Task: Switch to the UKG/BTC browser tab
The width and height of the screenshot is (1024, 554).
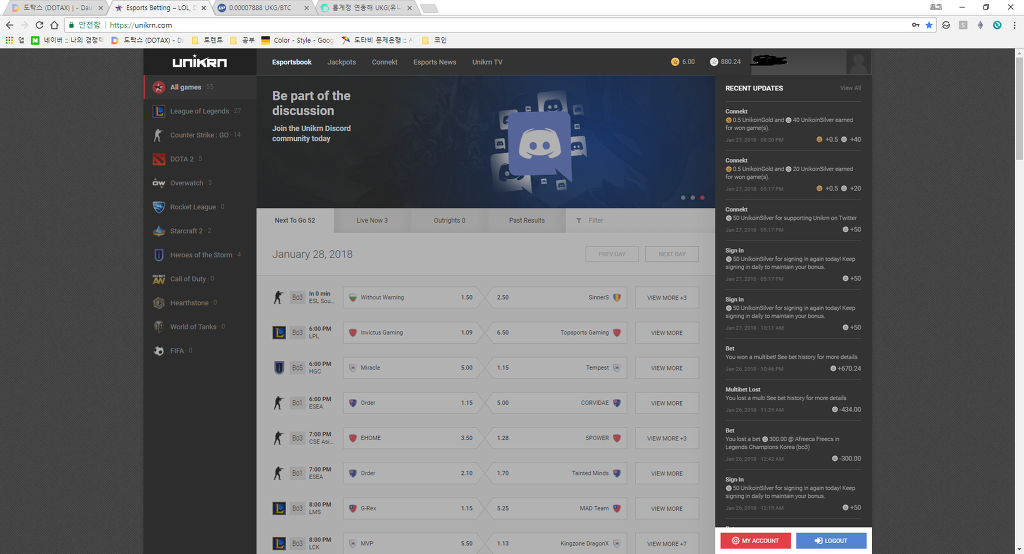Action: 264,8
